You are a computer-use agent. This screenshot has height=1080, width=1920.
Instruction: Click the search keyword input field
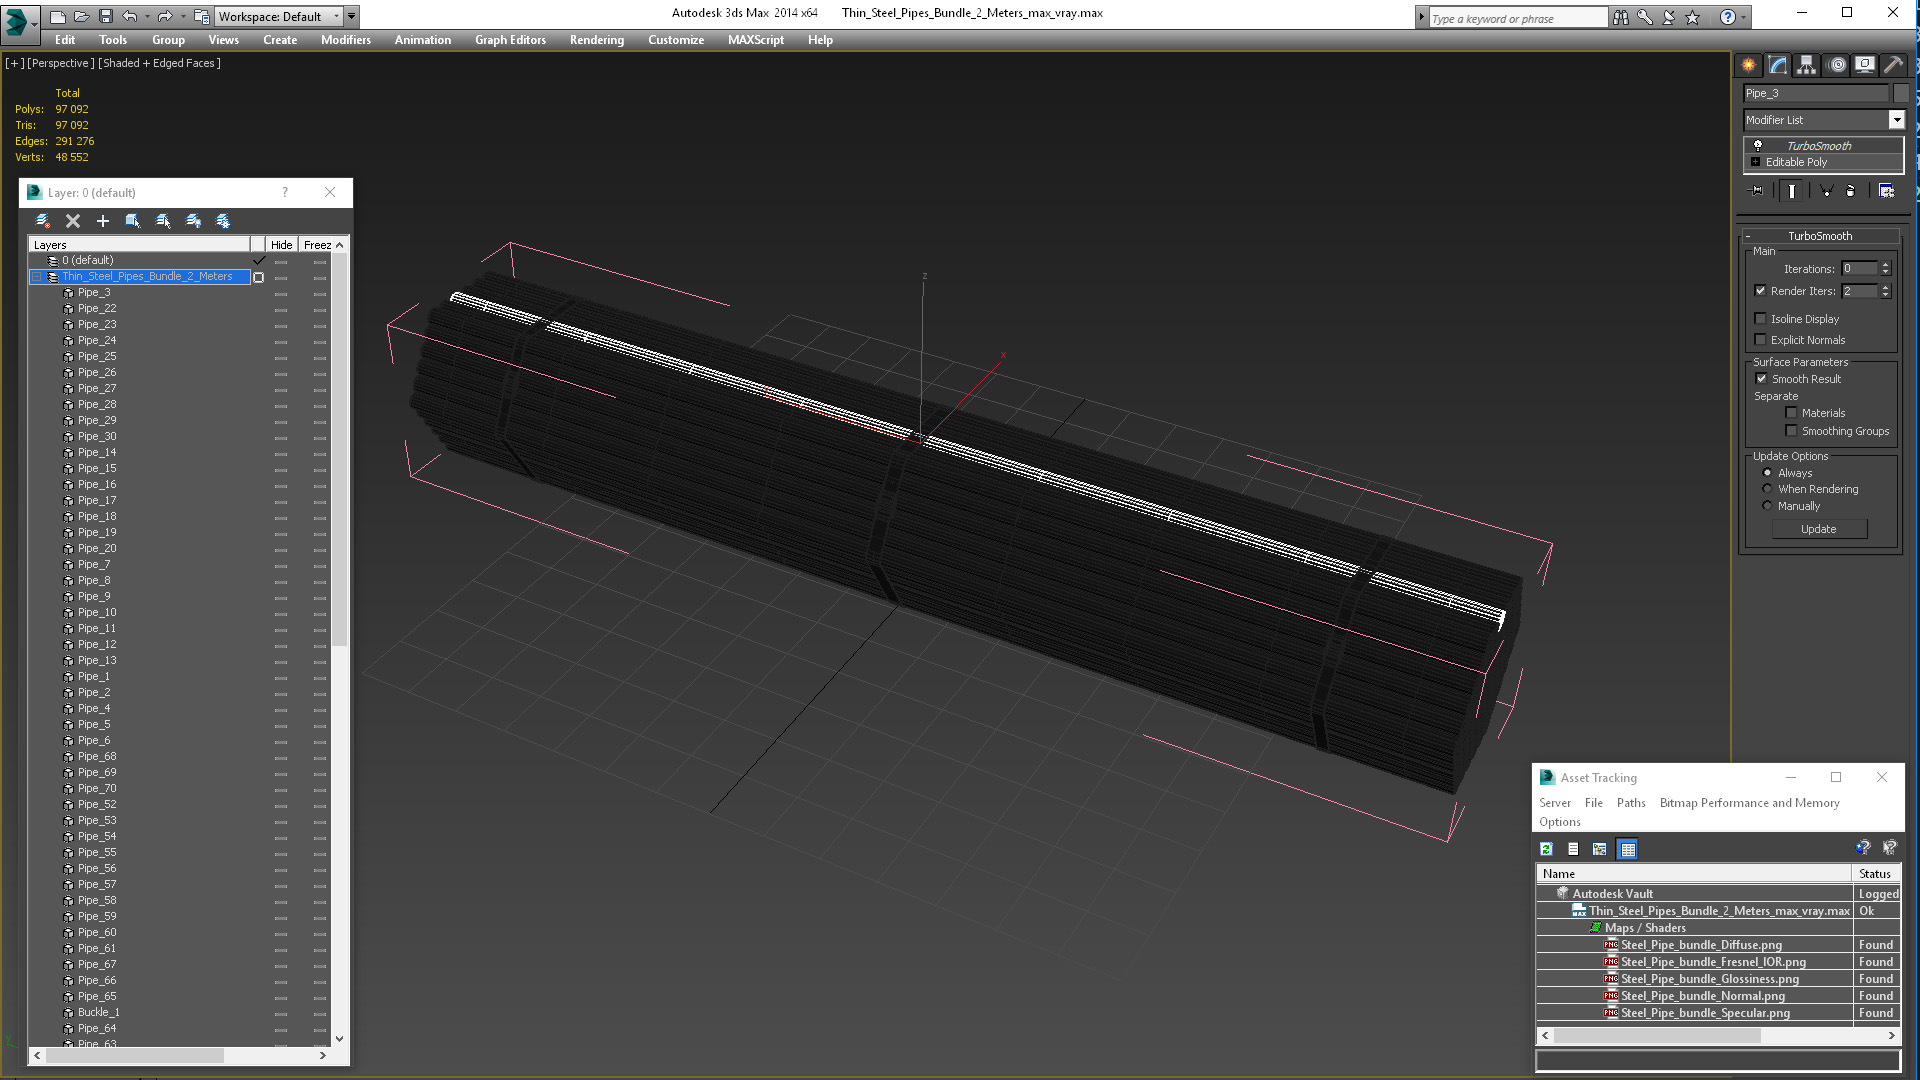[1516, 18]
